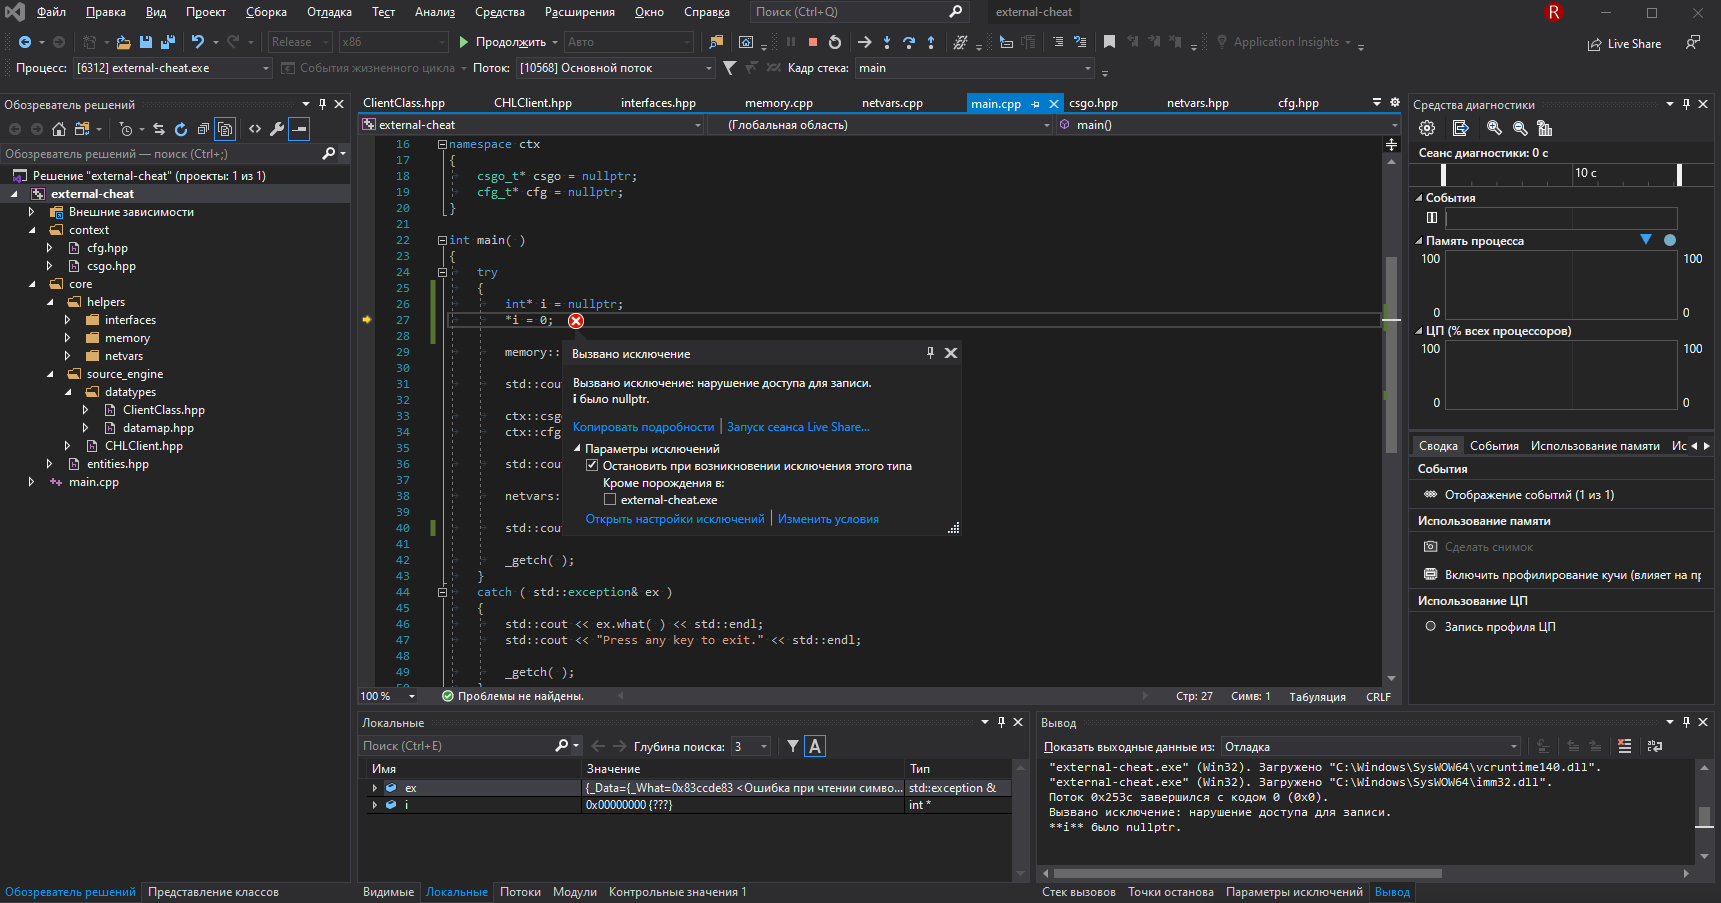This screenshot has width=1721, height=903.
Task: Open the Кадр стека main dropdown
Action: (x=974, y=68)
